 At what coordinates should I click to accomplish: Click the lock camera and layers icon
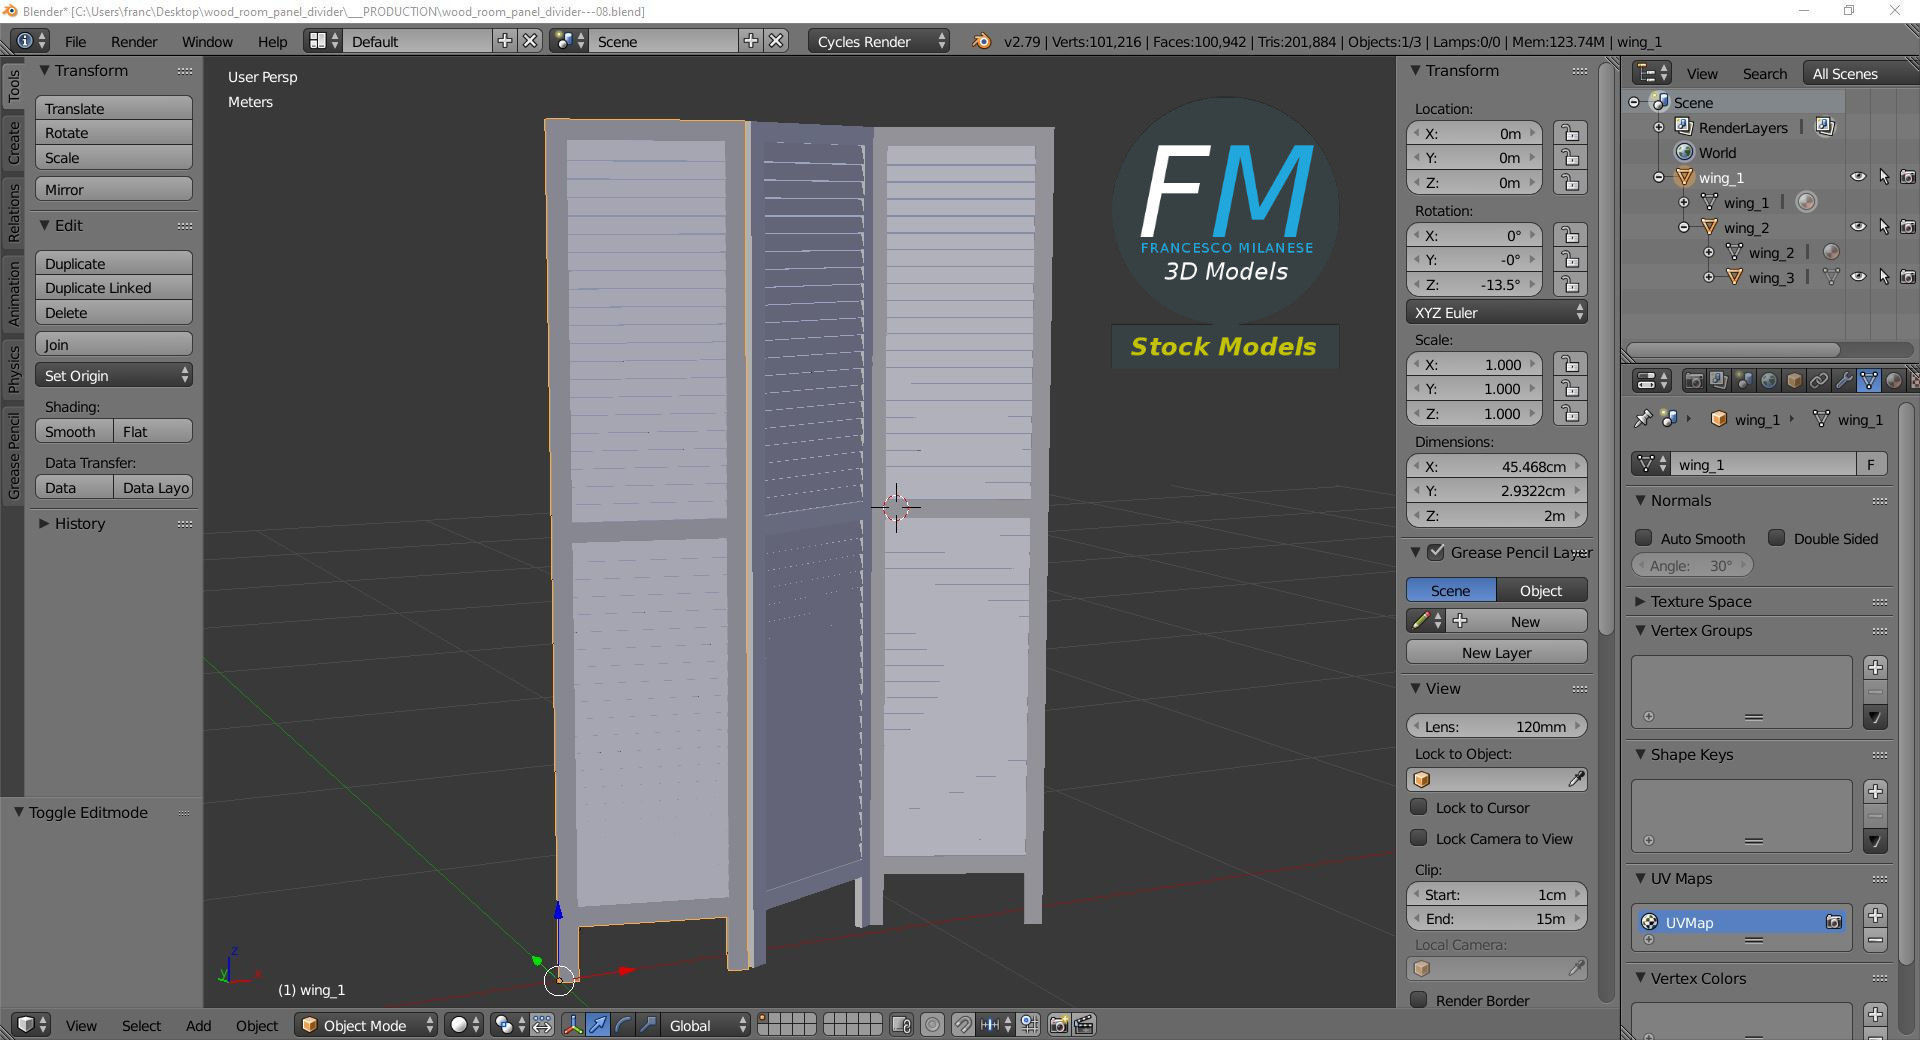pos(901,1025)
